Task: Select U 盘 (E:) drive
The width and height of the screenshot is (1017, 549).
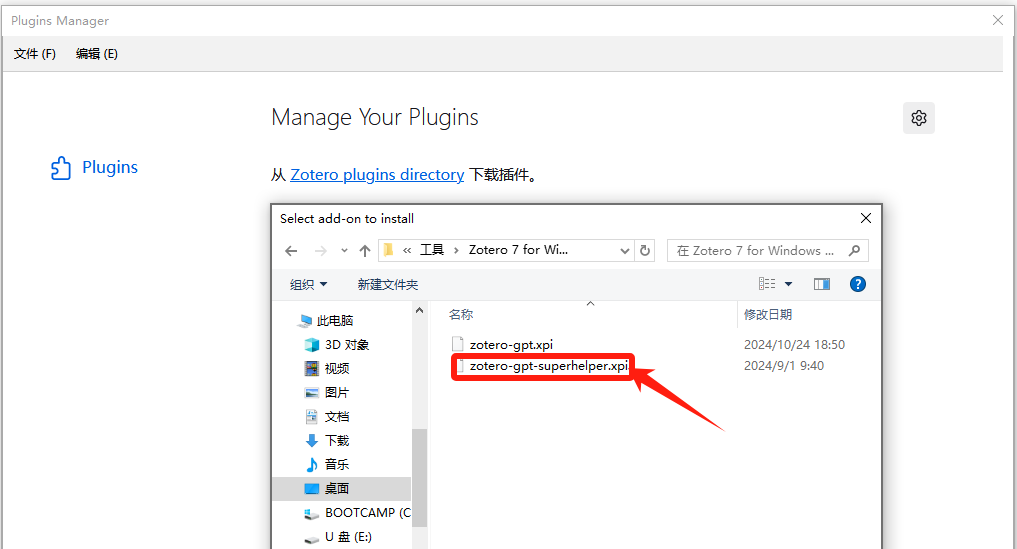Action: [338, 537]
